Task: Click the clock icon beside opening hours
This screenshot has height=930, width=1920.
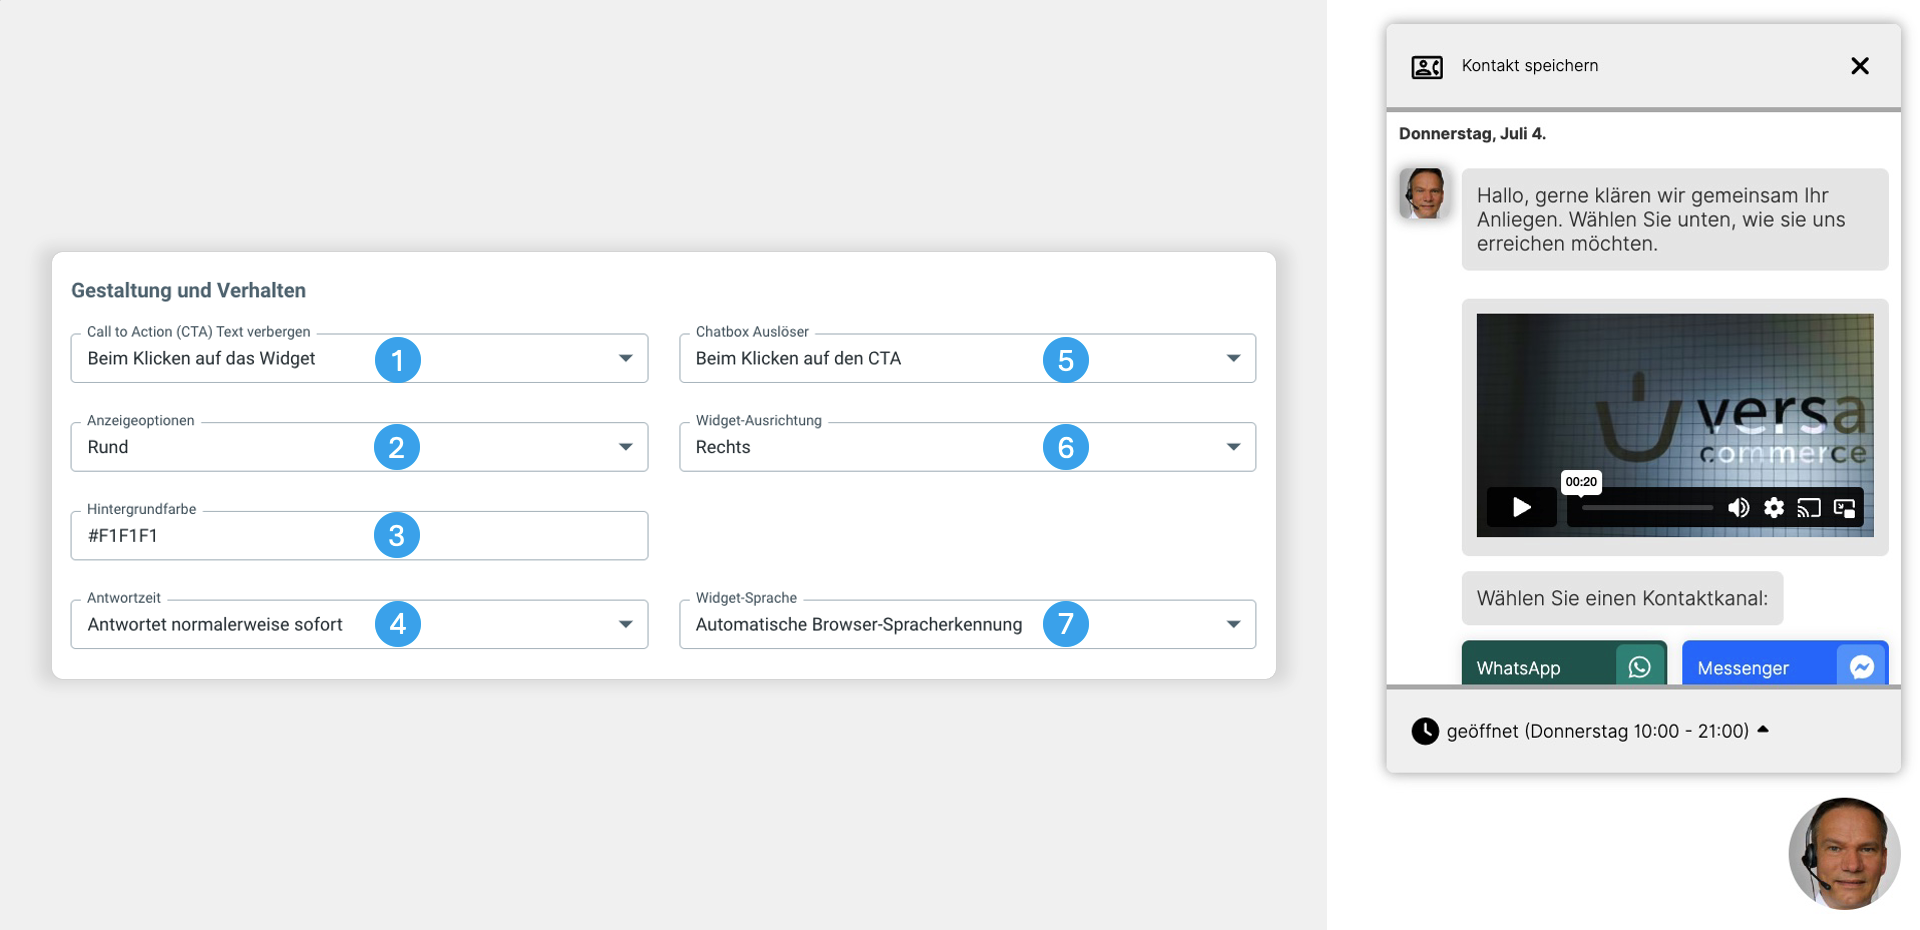Action: click(1425, 731)
